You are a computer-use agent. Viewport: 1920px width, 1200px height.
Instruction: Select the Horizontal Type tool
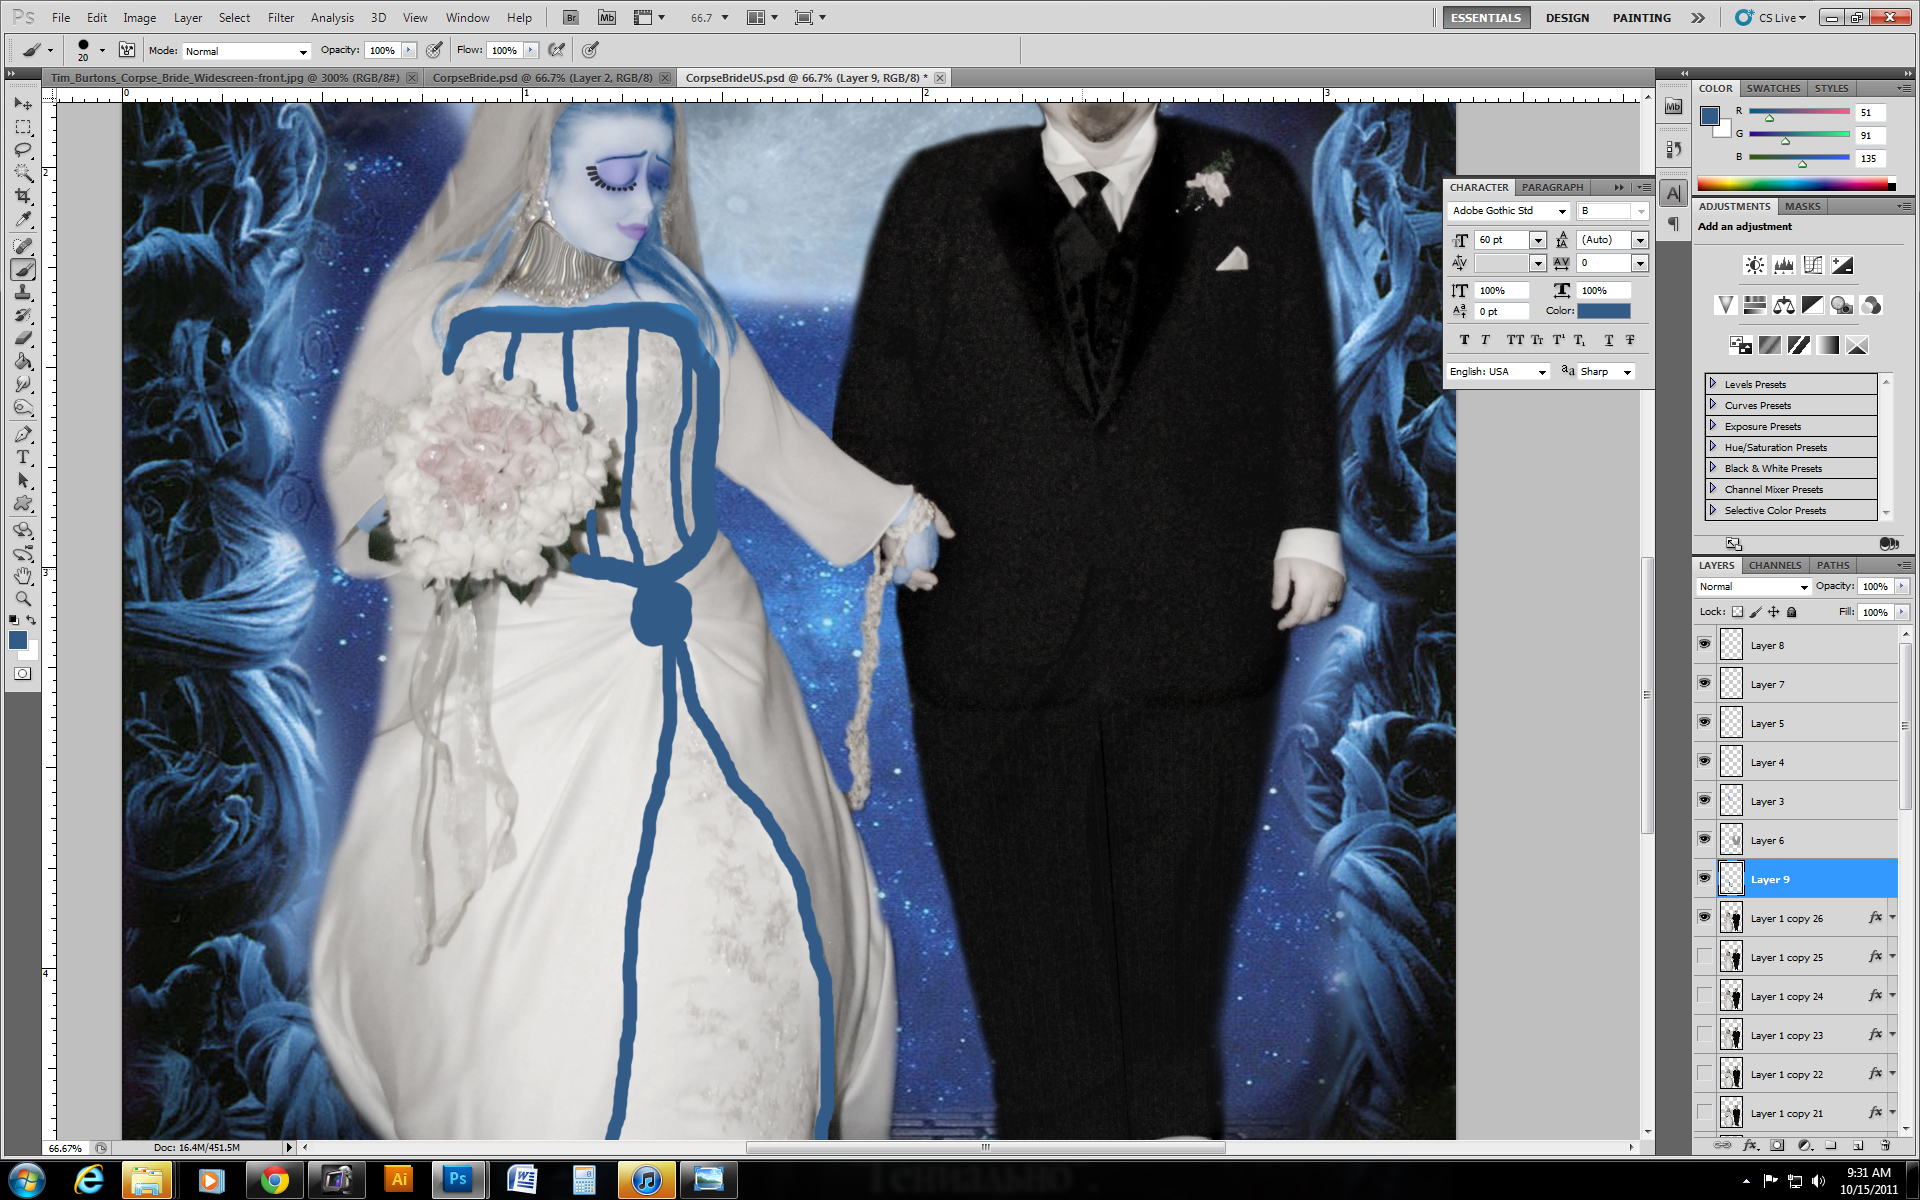[x=23, y=457]
